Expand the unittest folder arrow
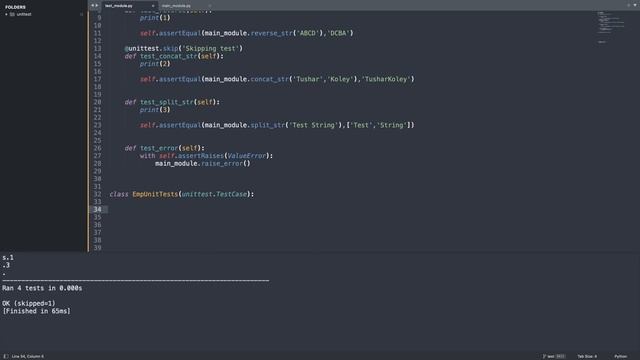Image resolution: width=640 pixels, height=360 pixels. click(x=6, y=14)
